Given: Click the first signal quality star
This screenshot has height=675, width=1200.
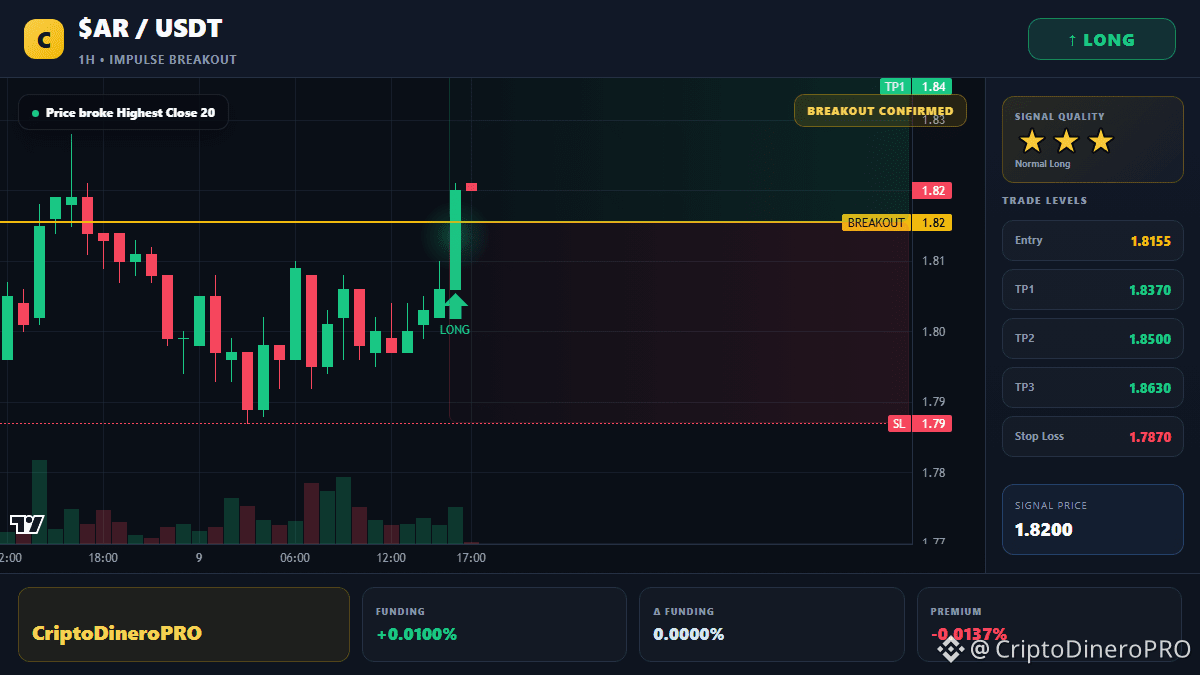Looking at the screenshot, I should [1032, 141].
